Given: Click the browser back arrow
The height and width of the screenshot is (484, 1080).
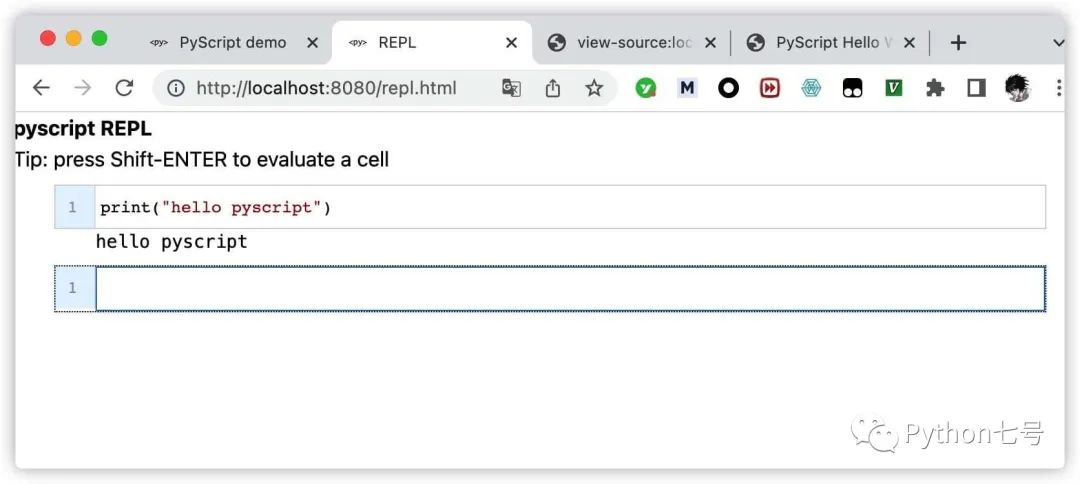Looking at the screenshot, I should click(41, 88).
